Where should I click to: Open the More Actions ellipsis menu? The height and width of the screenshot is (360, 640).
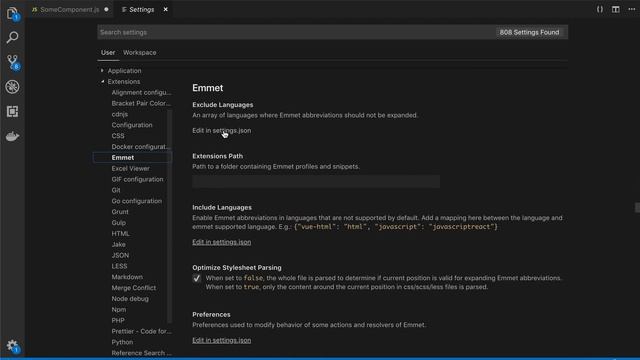coord(631,9)
